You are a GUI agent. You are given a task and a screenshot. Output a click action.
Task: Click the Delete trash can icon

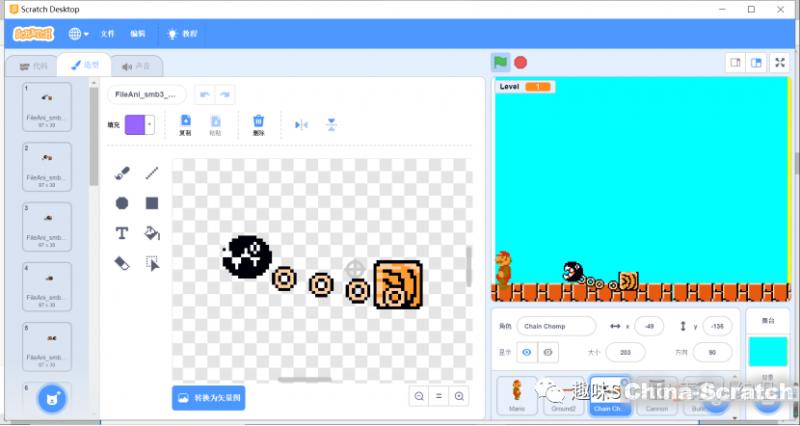pos(258,122)
